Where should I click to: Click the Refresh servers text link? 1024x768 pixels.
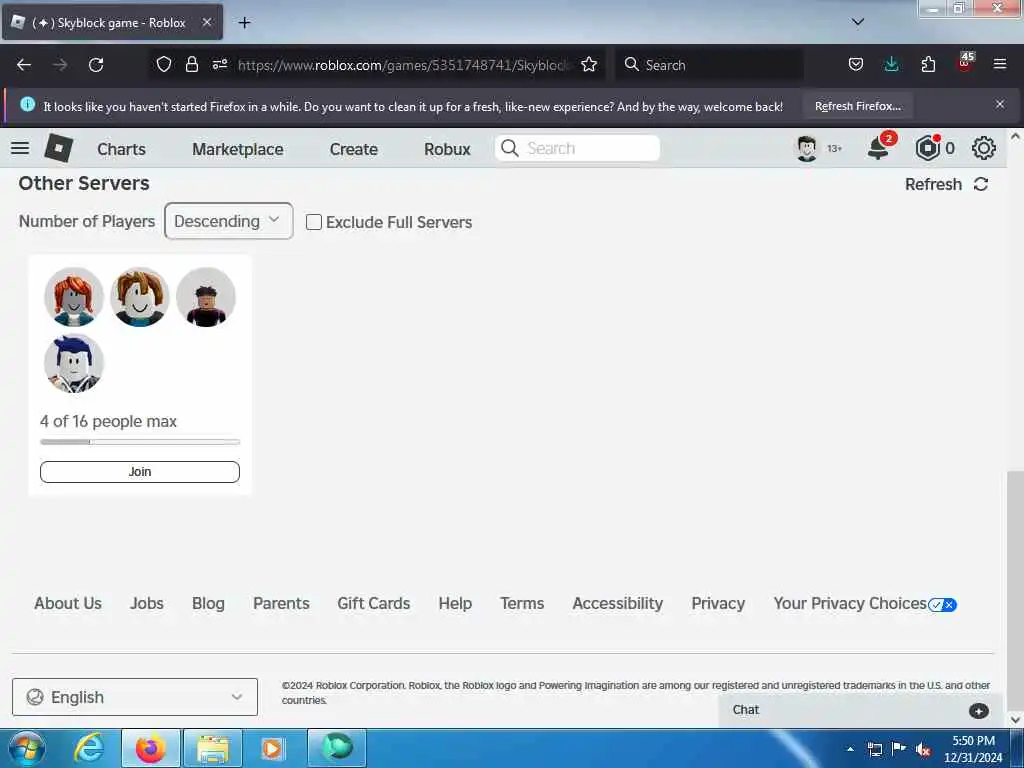(933, 184)
